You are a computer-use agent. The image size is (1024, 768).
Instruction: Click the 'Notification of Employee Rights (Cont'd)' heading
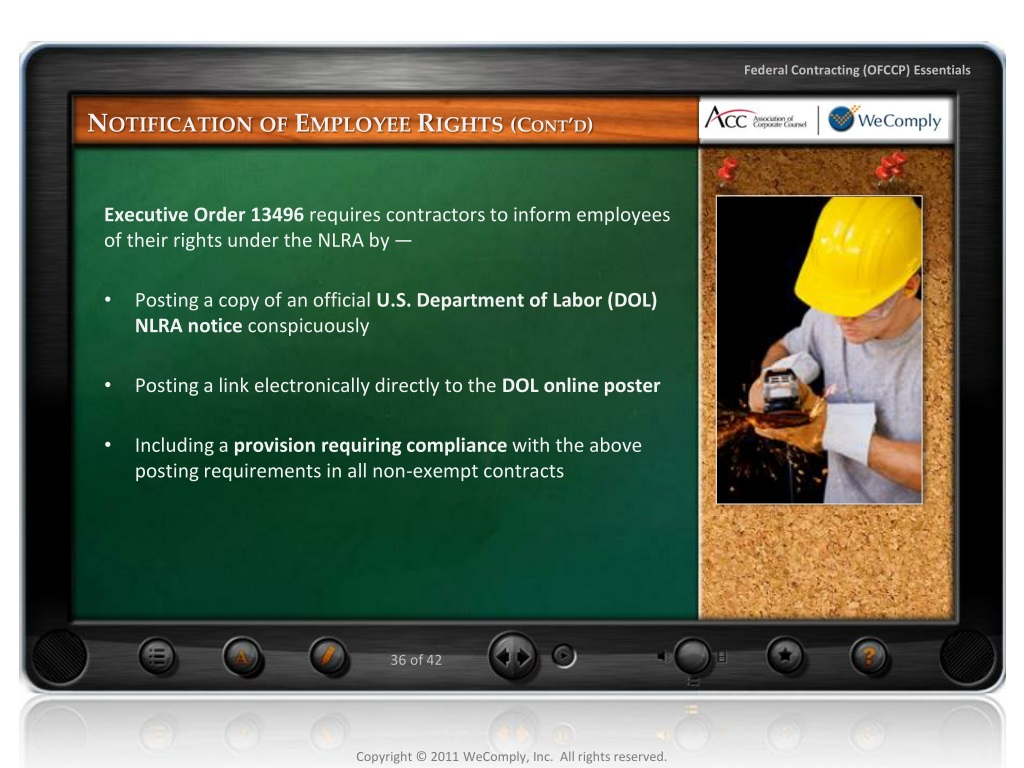click(x=340, y=123)
